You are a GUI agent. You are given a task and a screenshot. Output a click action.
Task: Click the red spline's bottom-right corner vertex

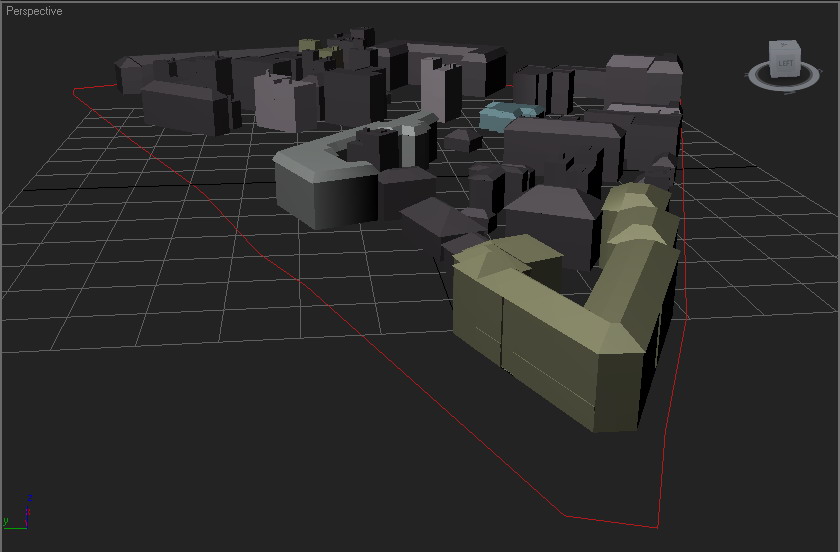click(657, 526)
